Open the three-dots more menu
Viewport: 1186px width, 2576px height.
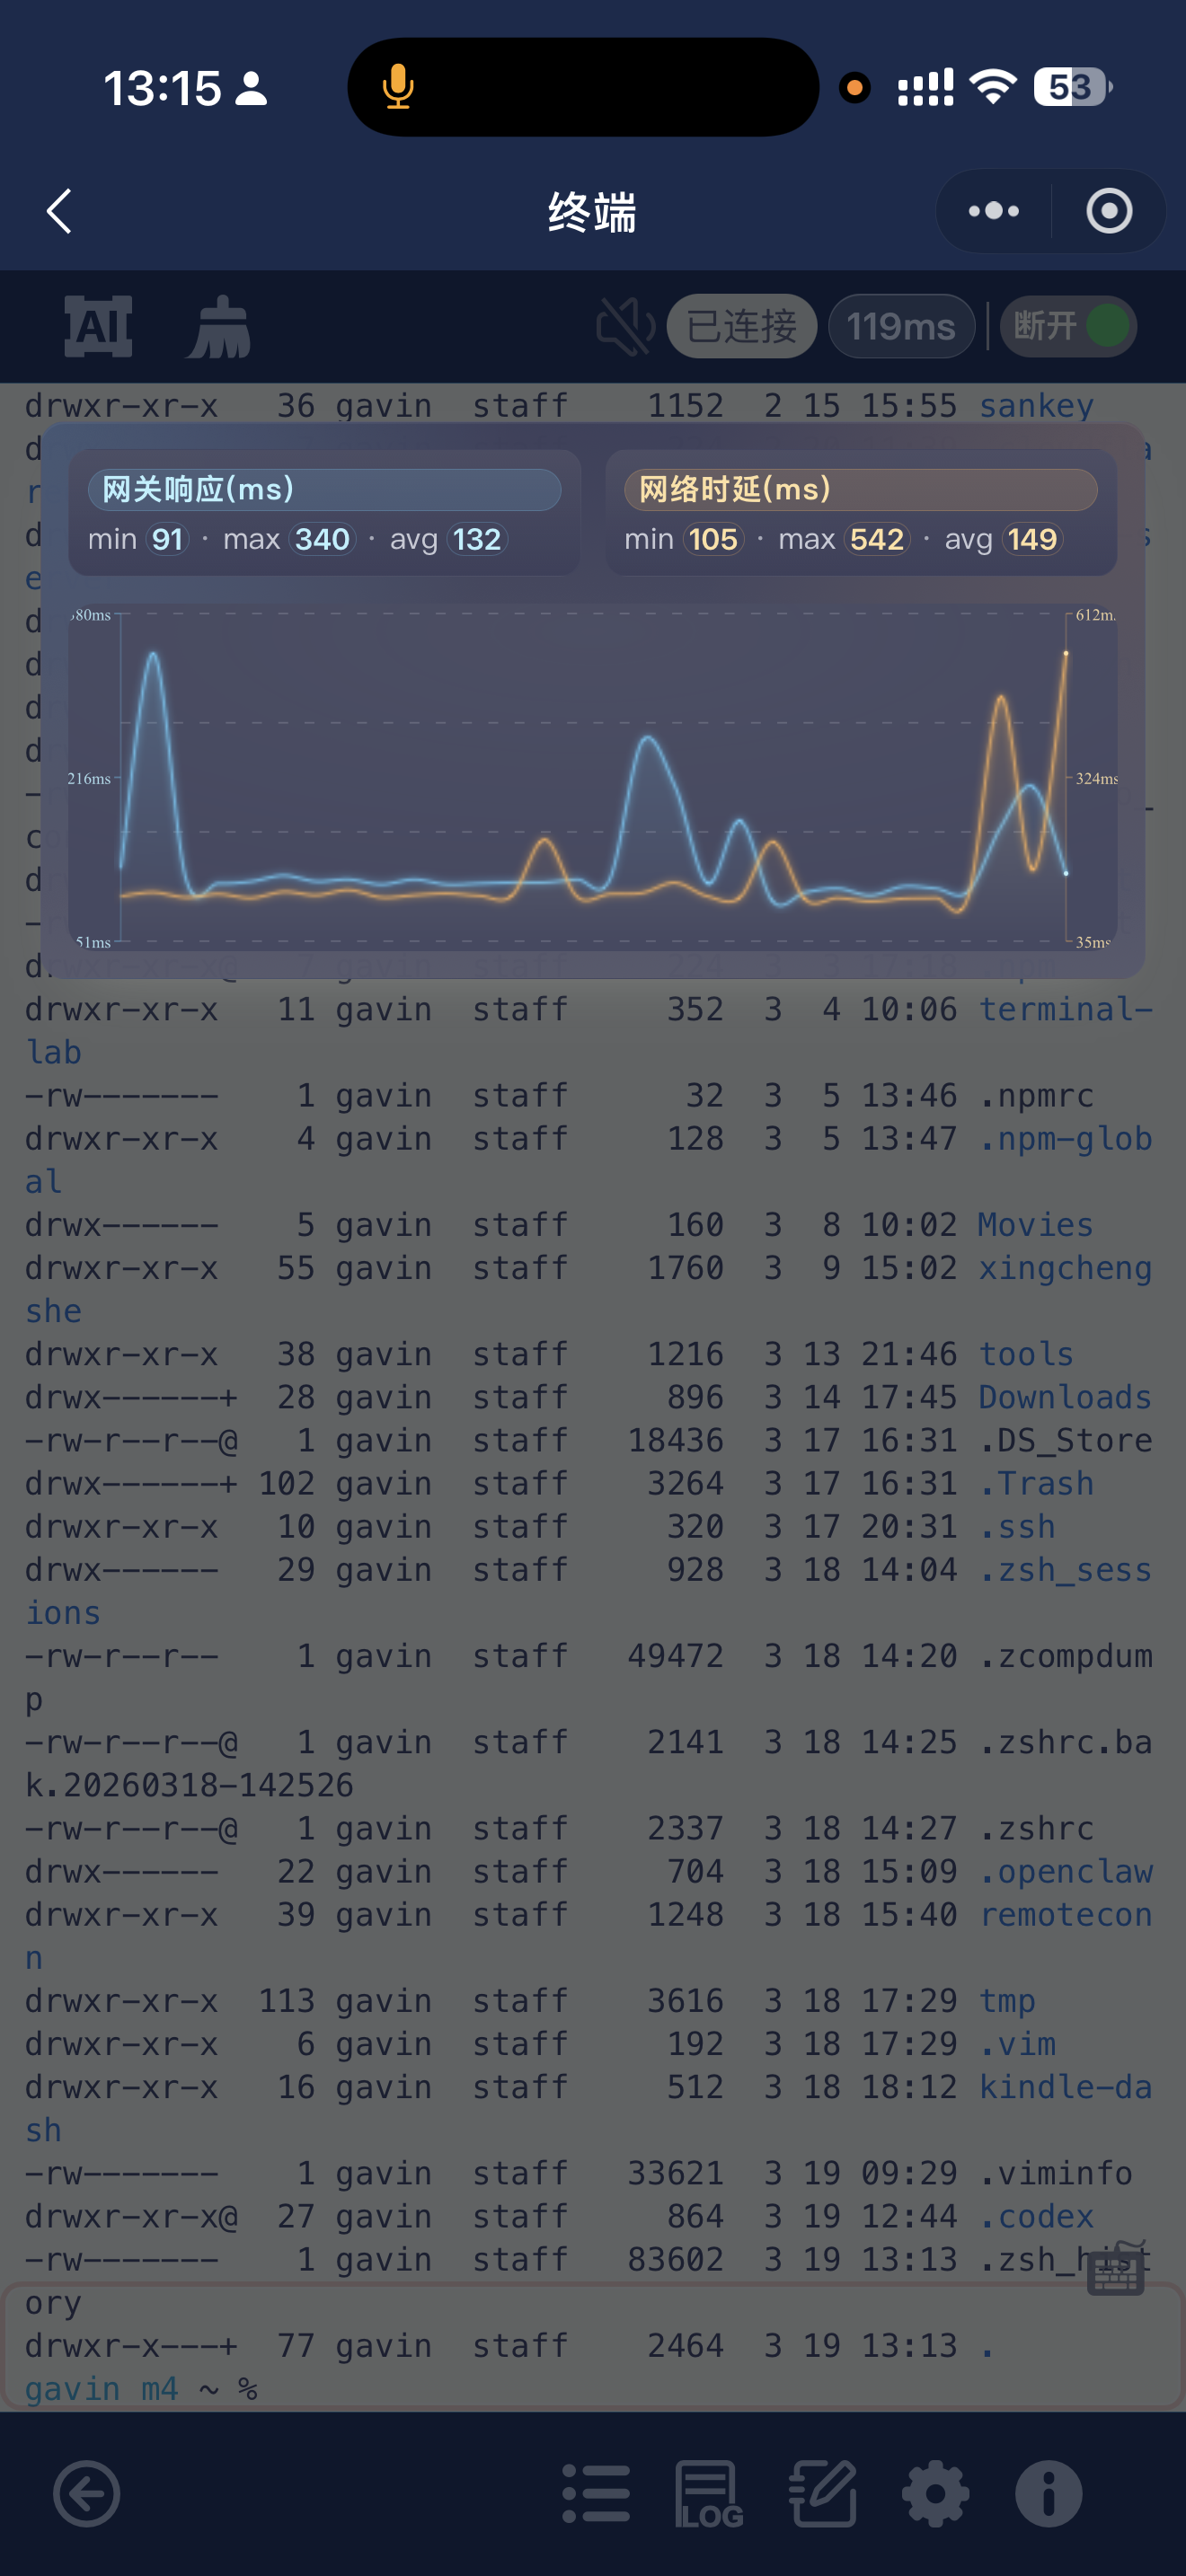point(993,211)
